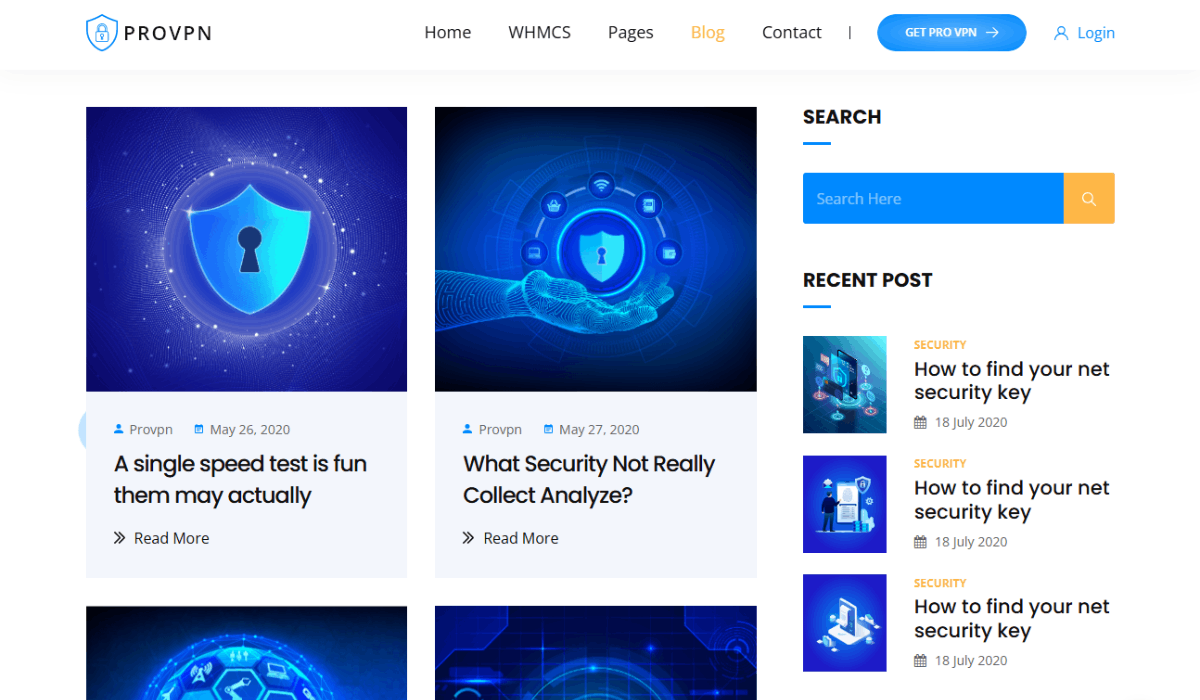
Task: Click the calendar icon beside May 26, 2020
Action: point(199,429)
